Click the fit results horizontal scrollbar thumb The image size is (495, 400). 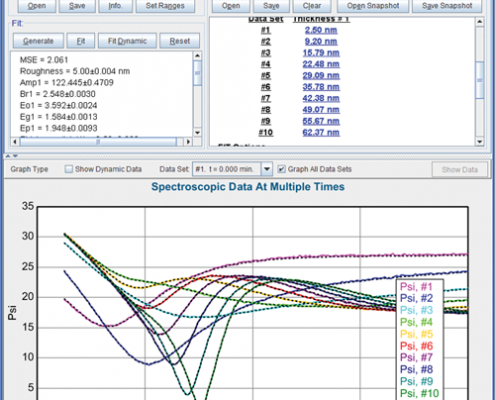tap(98, 142)
